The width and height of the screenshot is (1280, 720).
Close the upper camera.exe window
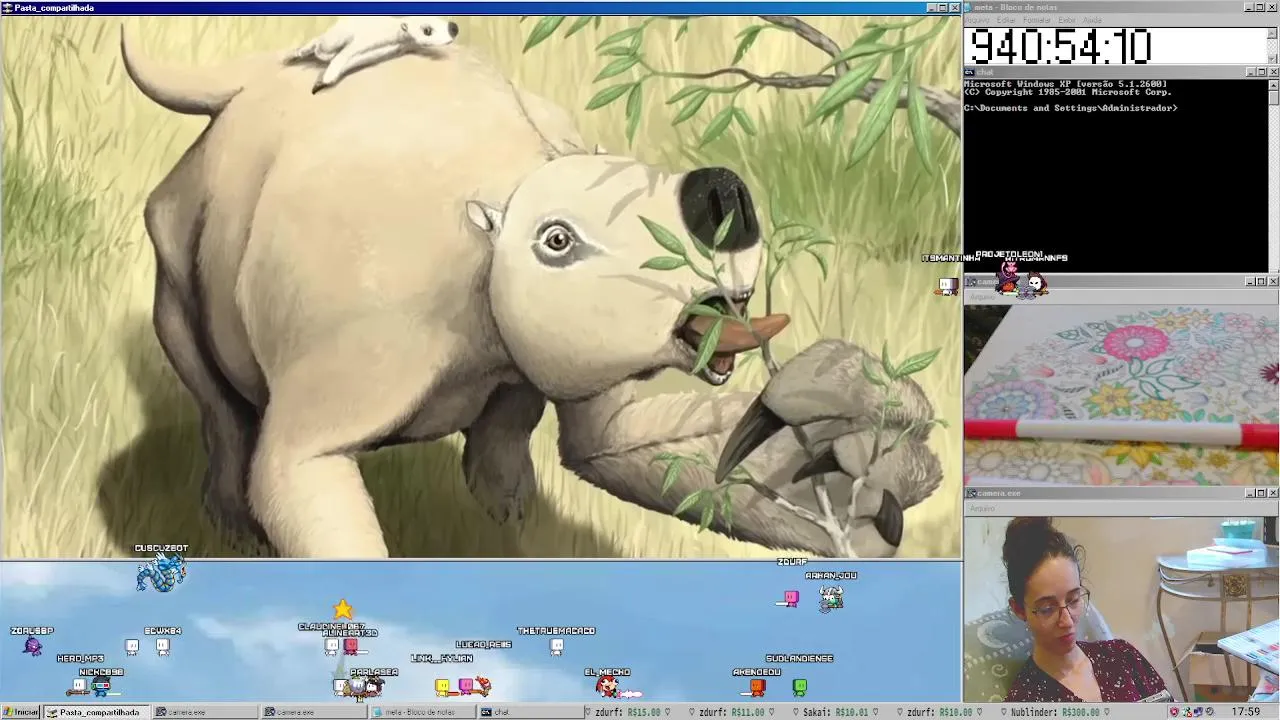pos(1273,282)
